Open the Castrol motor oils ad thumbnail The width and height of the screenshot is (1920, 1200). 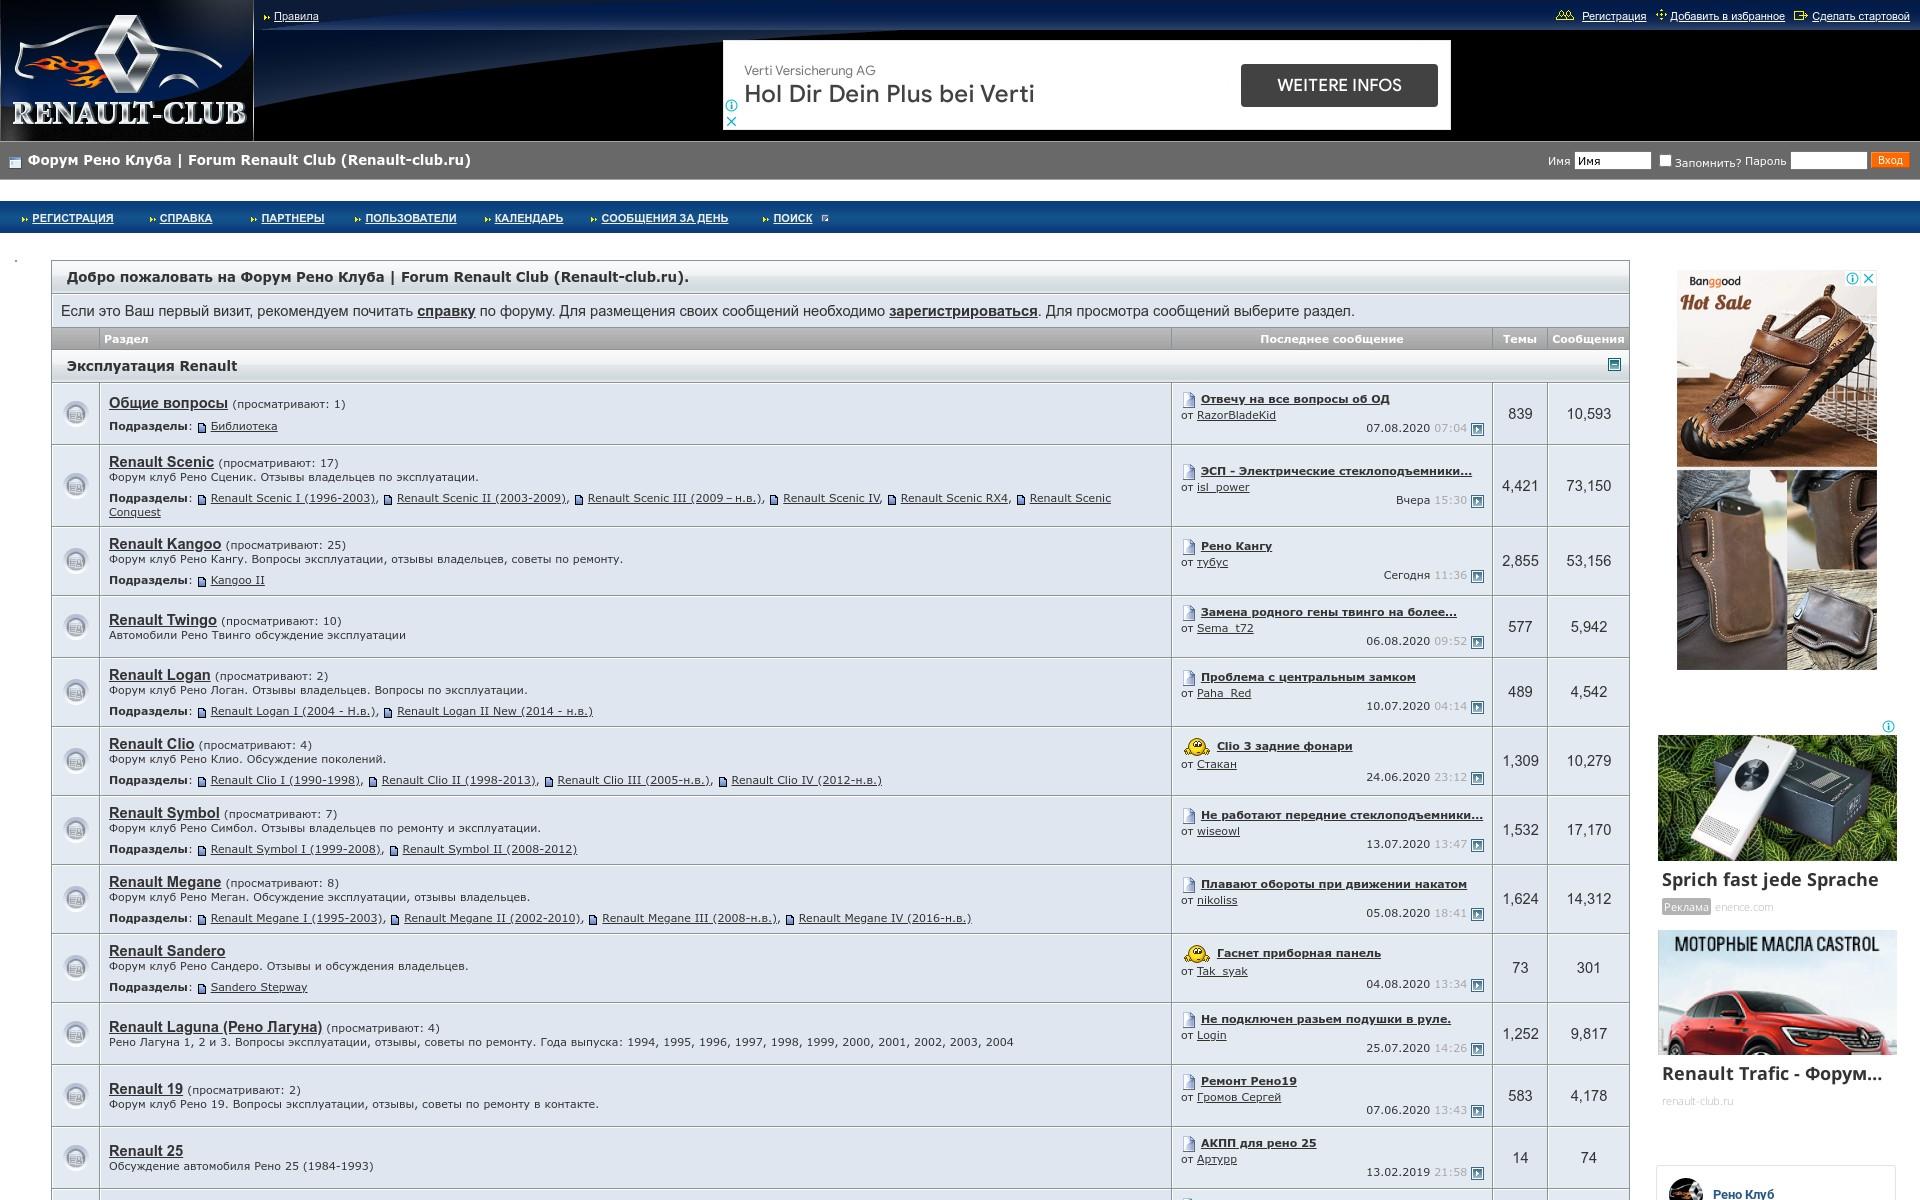[x=1777, y=993]
